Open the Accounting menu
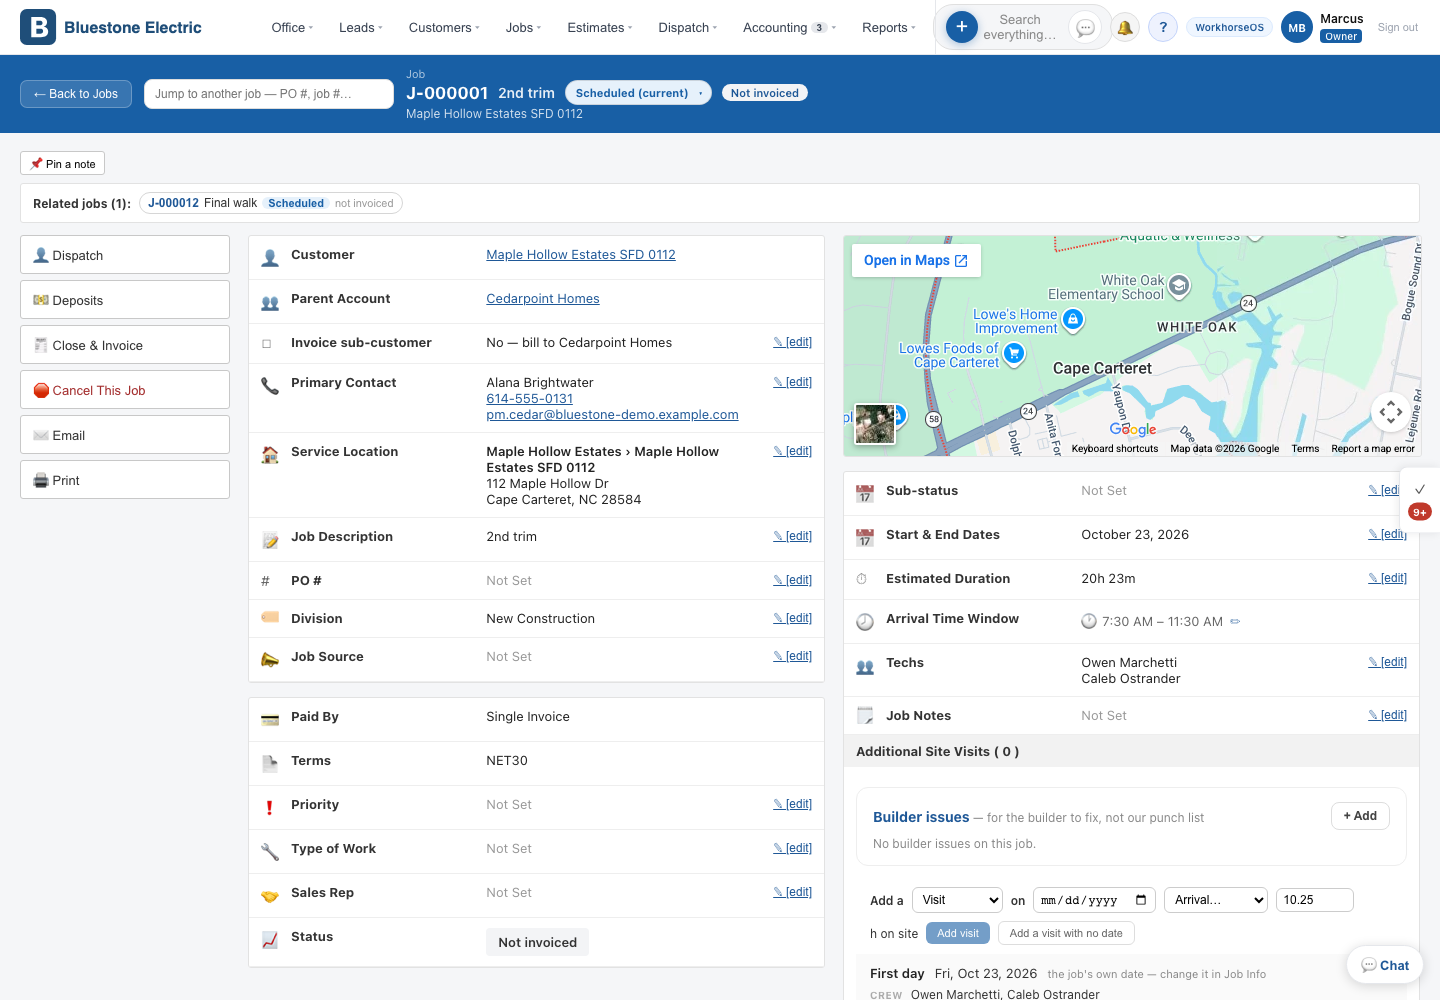 [x=789, y=28]
